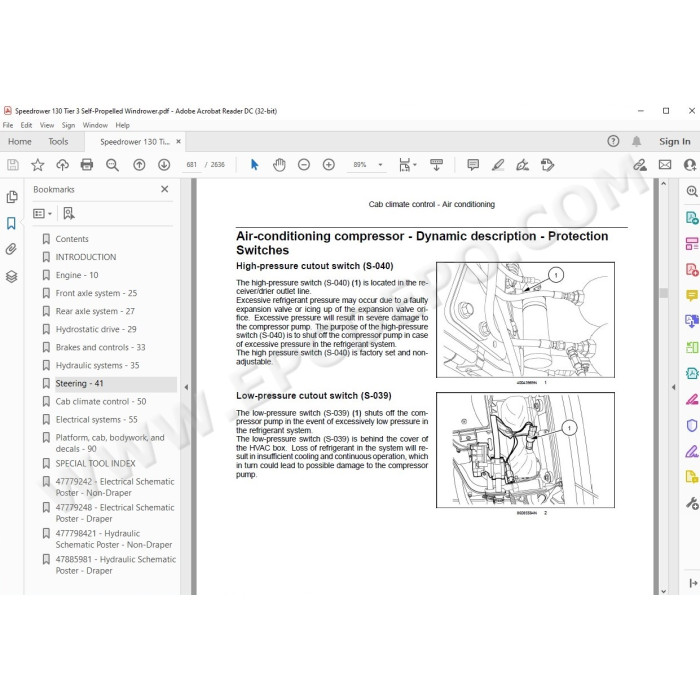Open the Find text search tool
Image resolution: width=700 pixels, height=700 pixels.
(x=112, y=165)
